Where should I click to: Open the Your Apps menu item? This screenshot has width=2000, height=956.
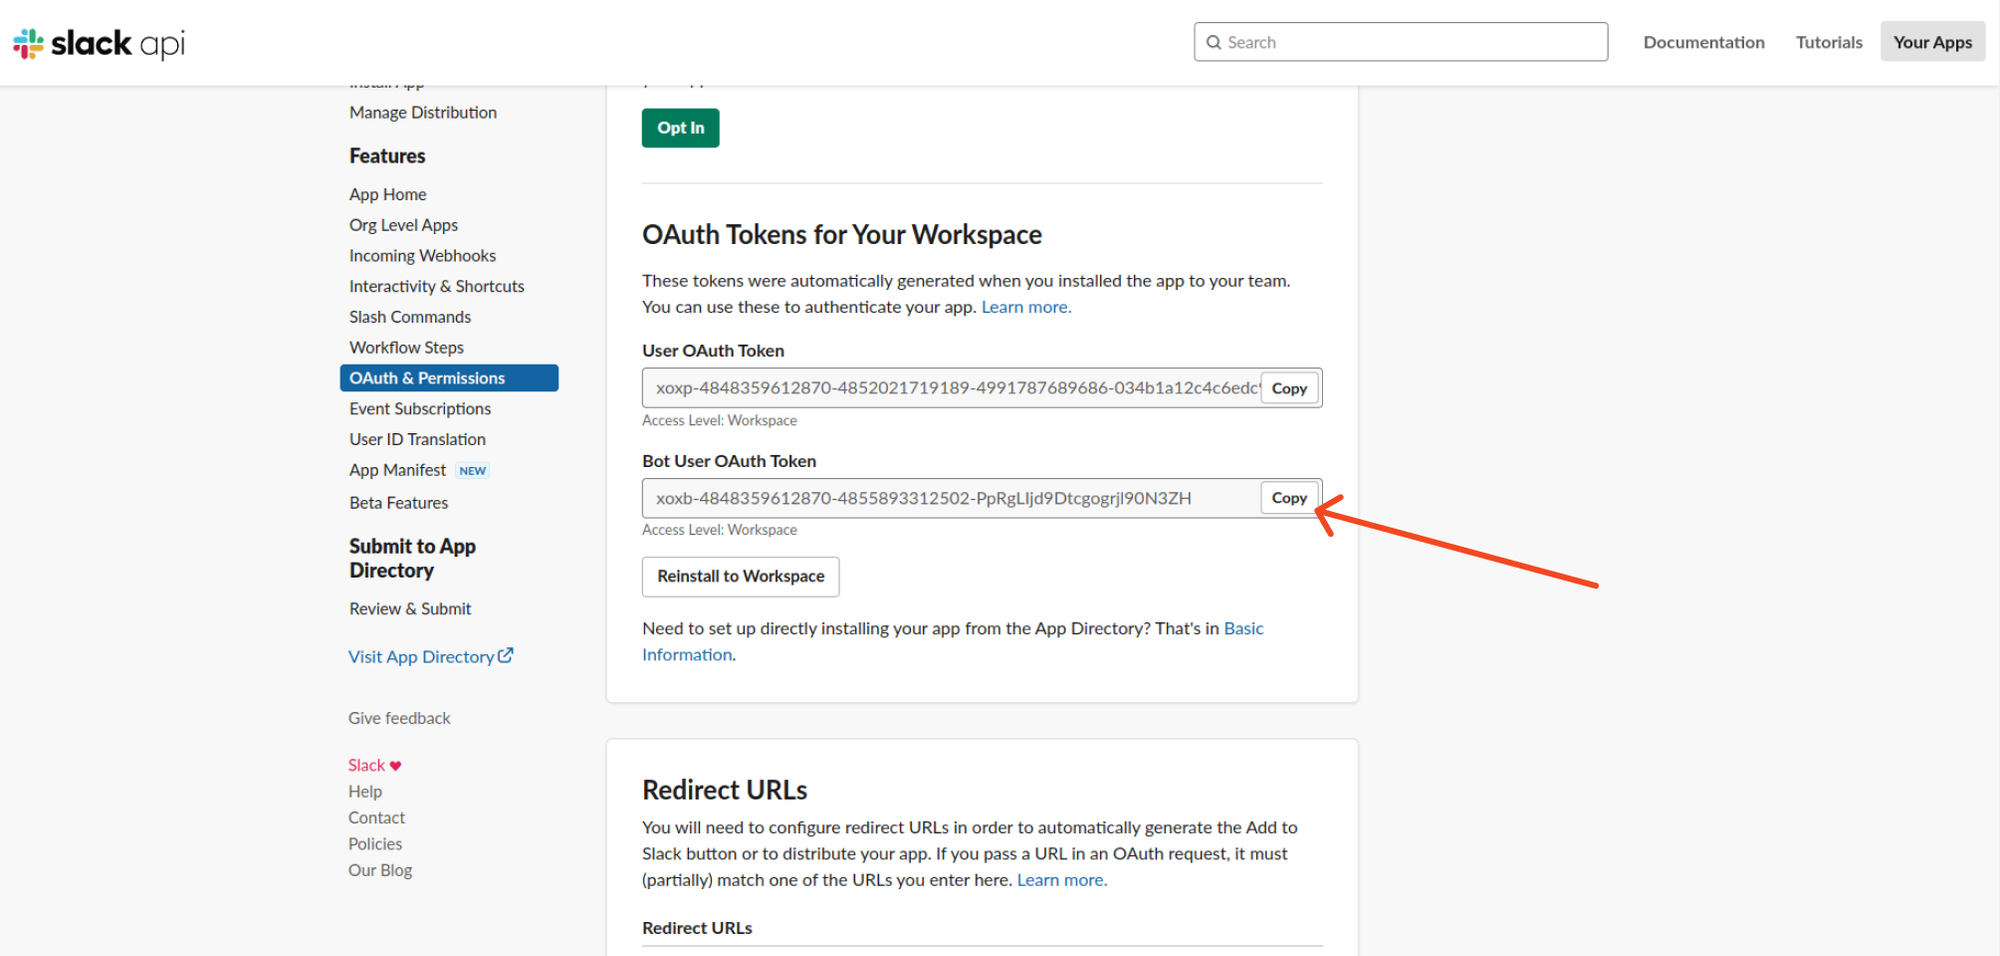tap(1932, 42)
